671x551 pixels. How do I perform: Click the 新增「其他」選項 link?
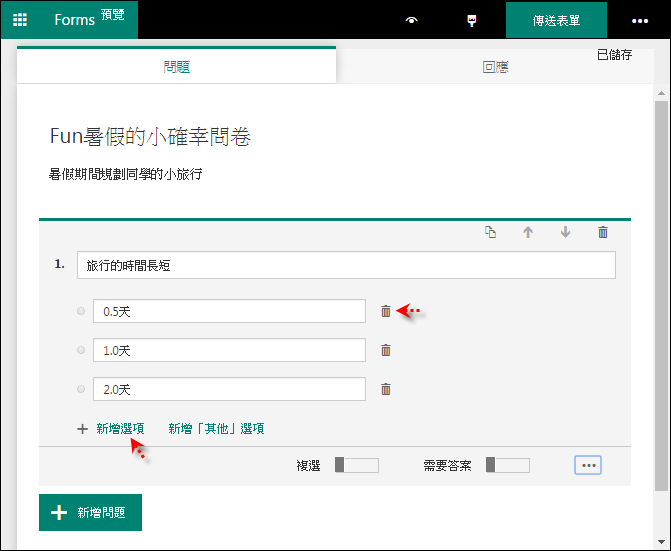(x=216, y=429)
